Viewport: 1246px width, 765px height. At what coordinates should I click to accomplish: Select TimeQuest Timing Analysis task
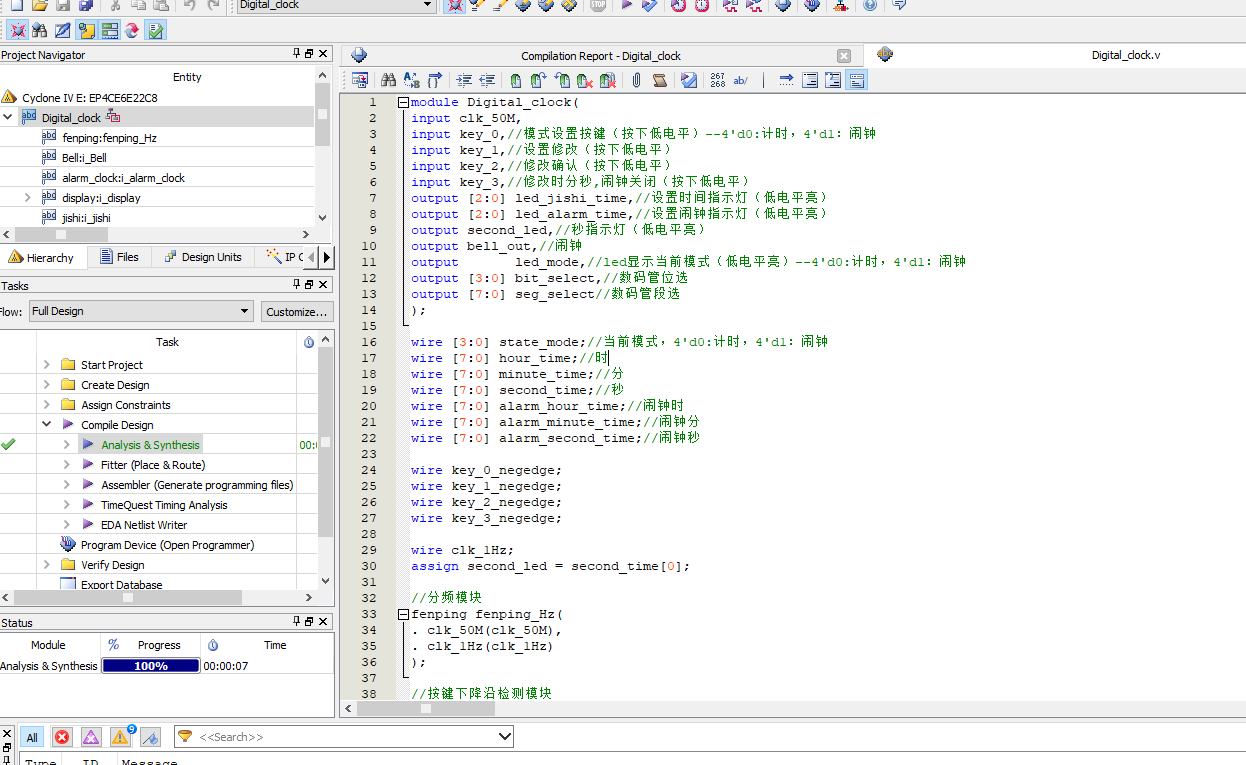tap(164, 505)
